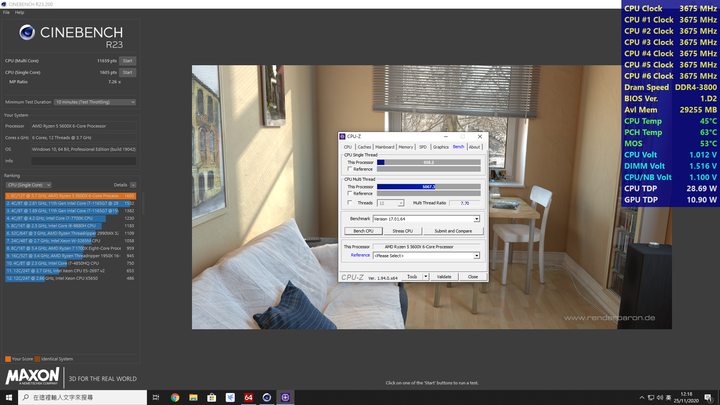The width and height of the screenshot is (720, 405).
Task: Click the Validate button in CPU-Z
Action: click(444, 276)
